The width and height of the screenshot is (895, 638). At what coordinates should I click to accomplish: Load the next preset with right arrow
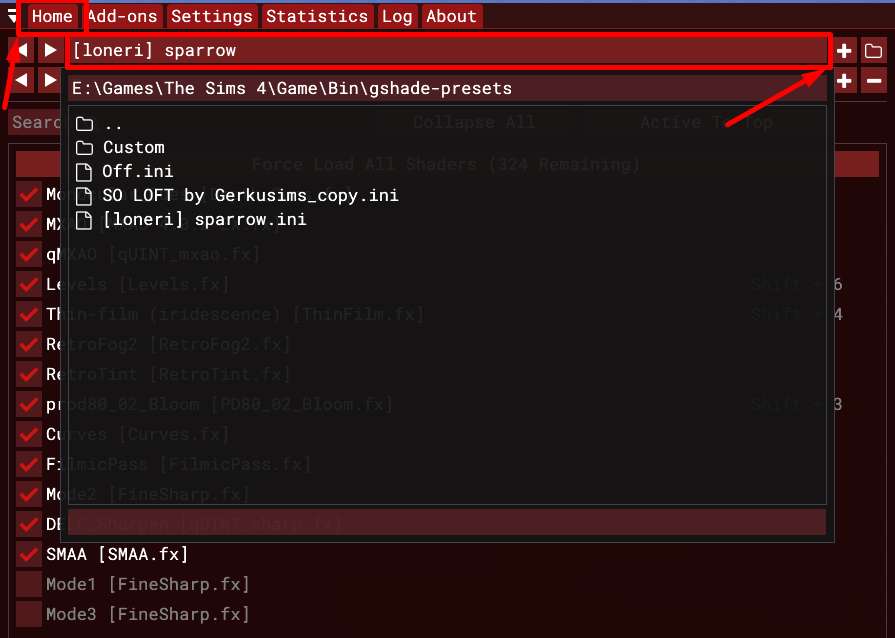pos(49,51)
